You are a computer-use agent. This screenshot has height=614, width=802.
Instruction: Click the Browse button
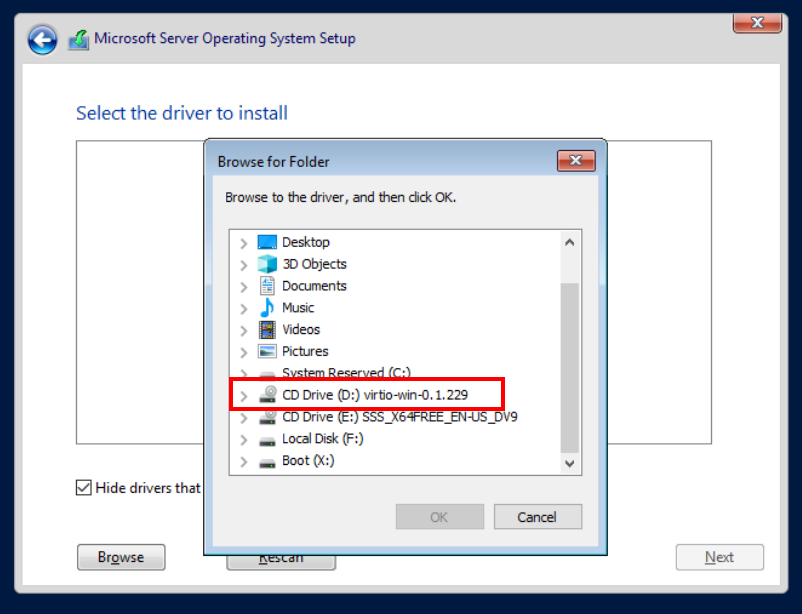pos(121,557)
